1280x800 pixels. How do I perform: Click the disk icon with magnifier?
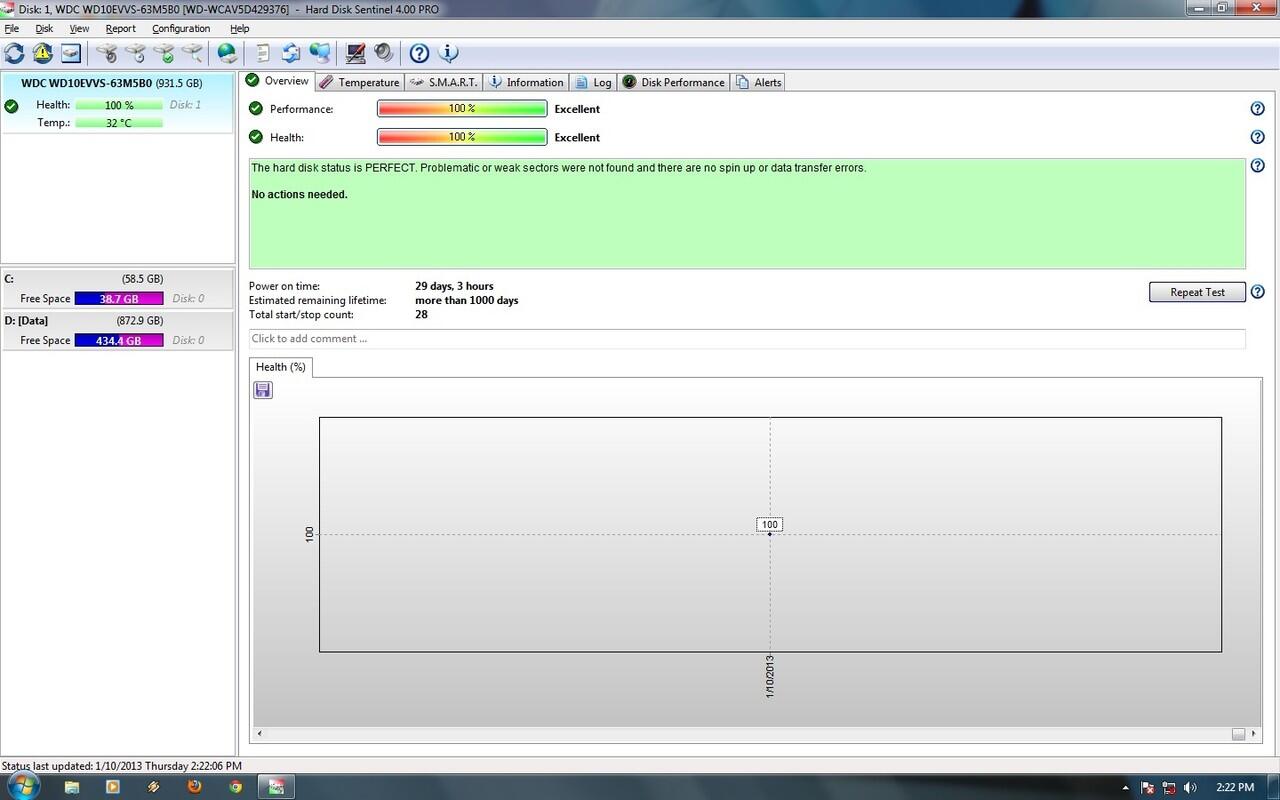tap(192, 53)
